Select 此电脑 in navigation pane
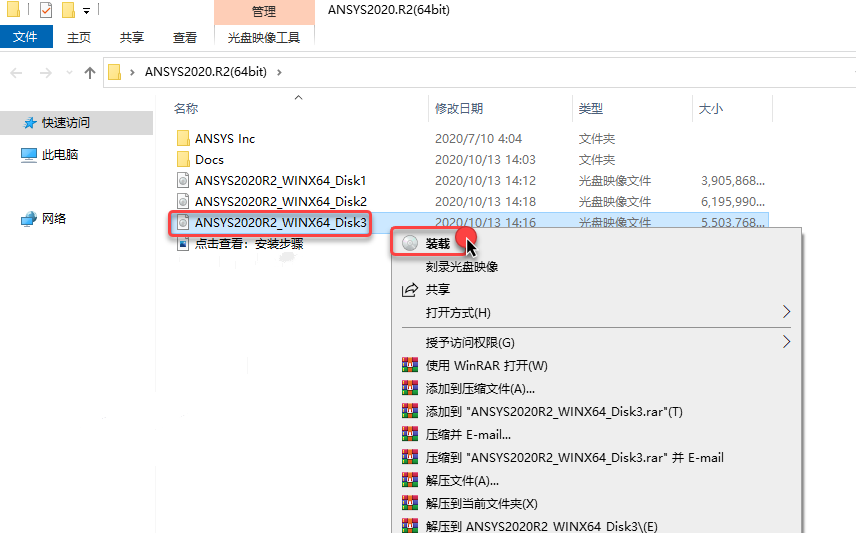856x533 pixels. [60, 155]
